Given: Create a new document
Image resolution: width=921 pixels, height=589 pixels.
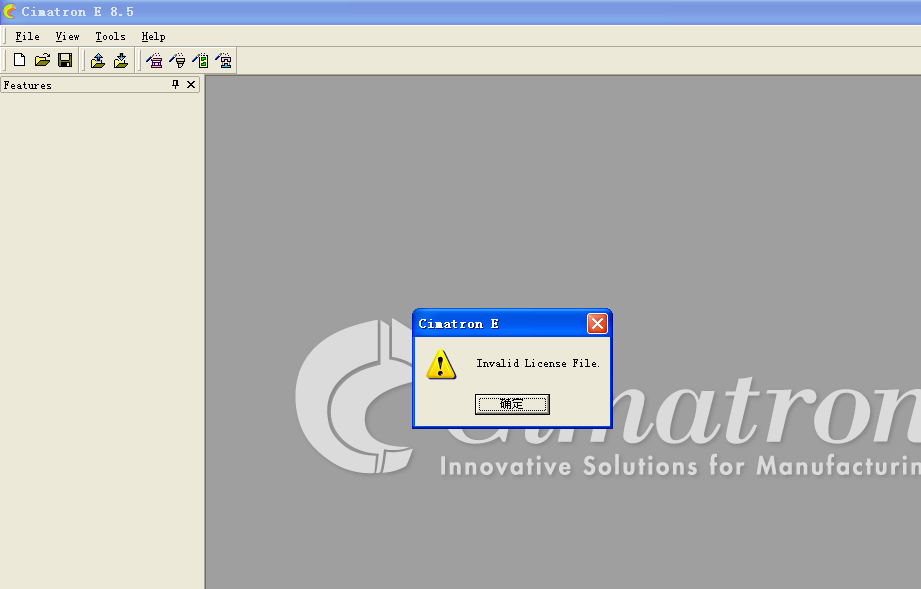Looking at the screenshot, I should click(x=18, y=59).
